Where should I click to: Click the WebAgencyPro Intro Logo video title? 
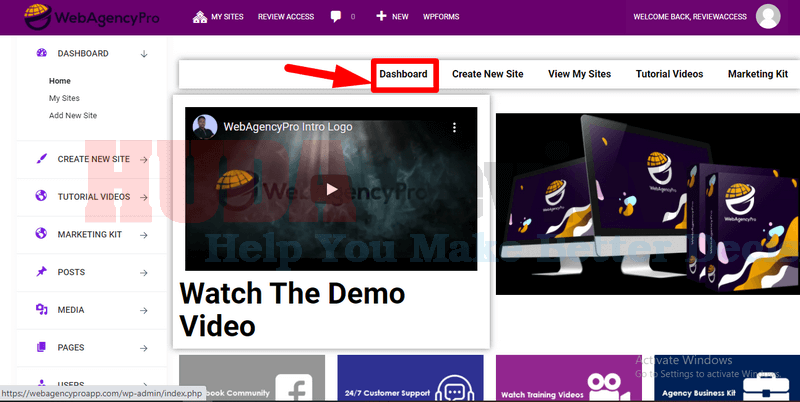[x=288, y=127]
